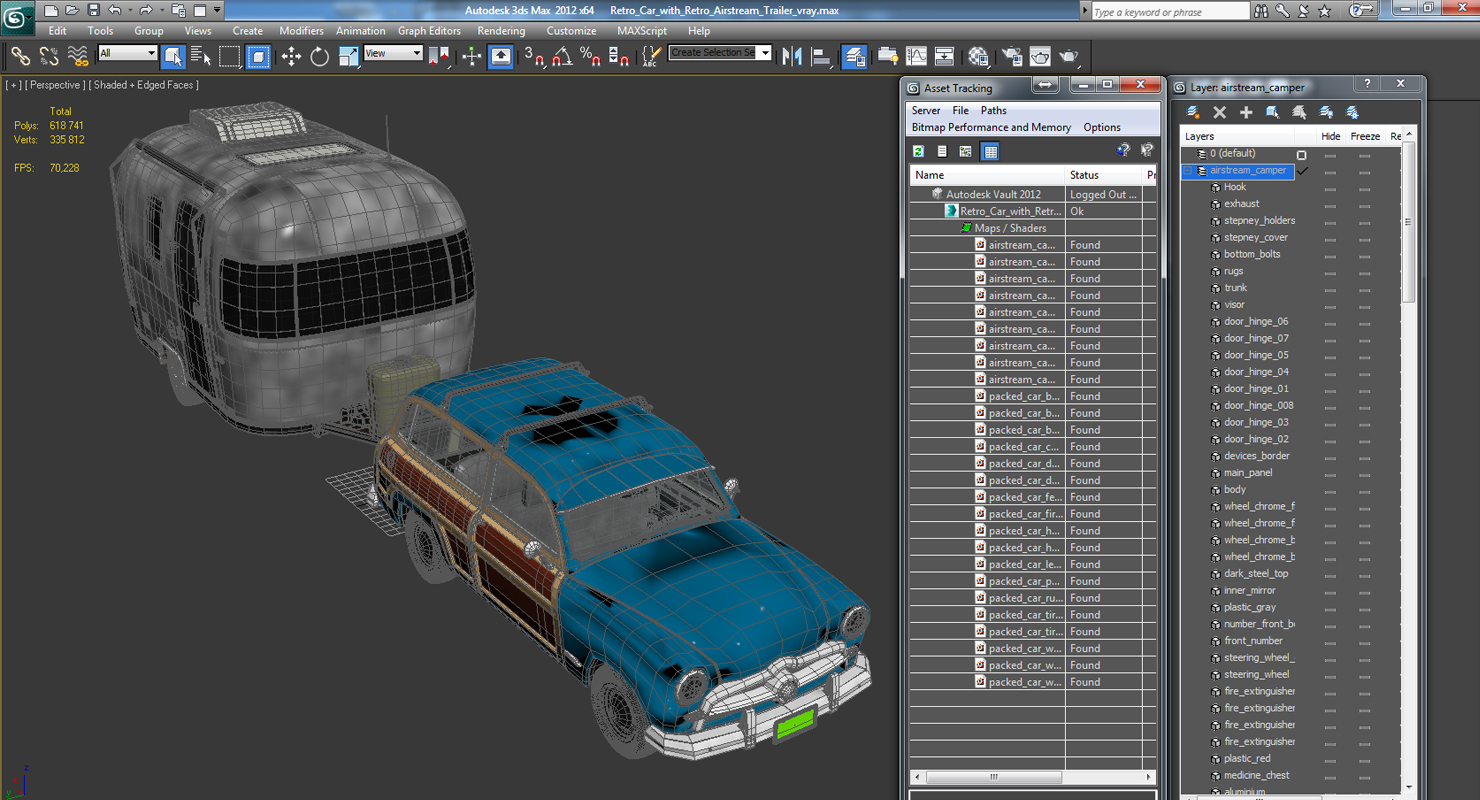Click Select Highlighted Objects and Layers icon

(1272, 112)
